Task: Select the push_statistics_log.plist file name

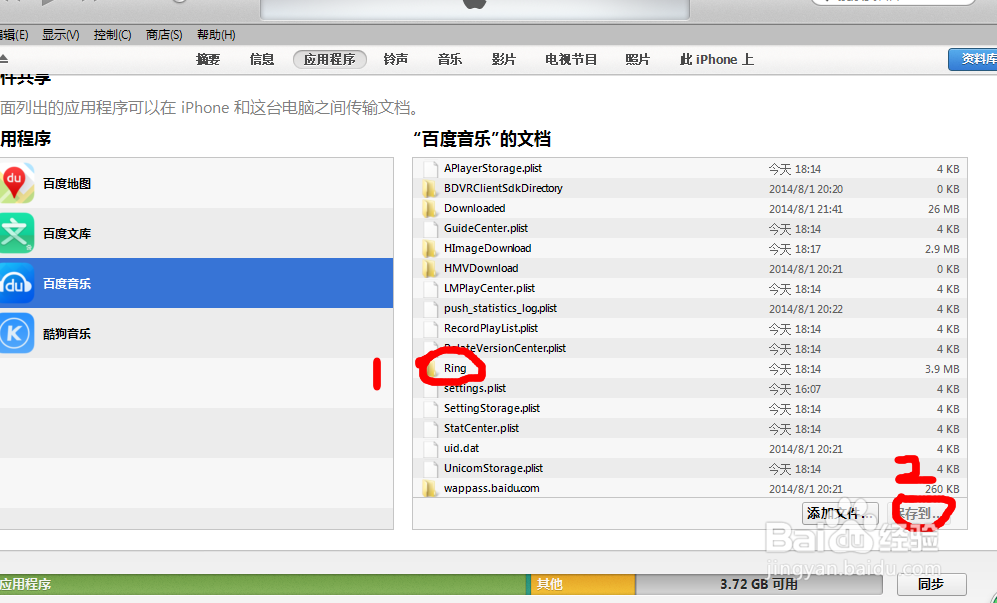Action: (x=500, y=308)
